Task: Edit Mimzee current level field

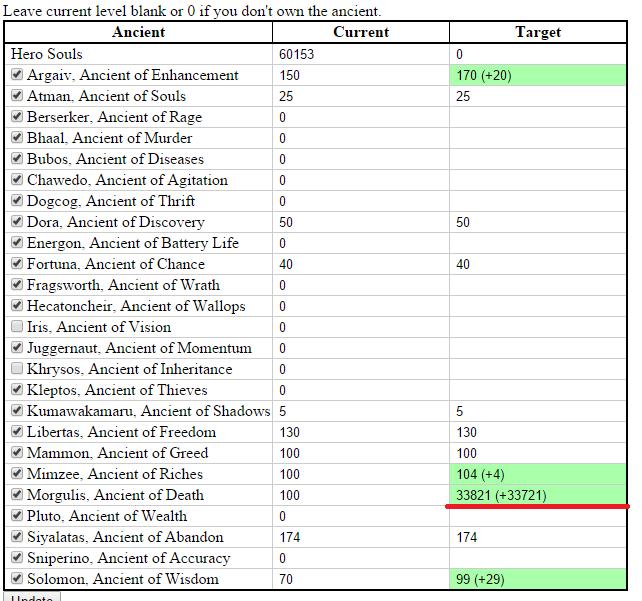Action: point(361,474)
